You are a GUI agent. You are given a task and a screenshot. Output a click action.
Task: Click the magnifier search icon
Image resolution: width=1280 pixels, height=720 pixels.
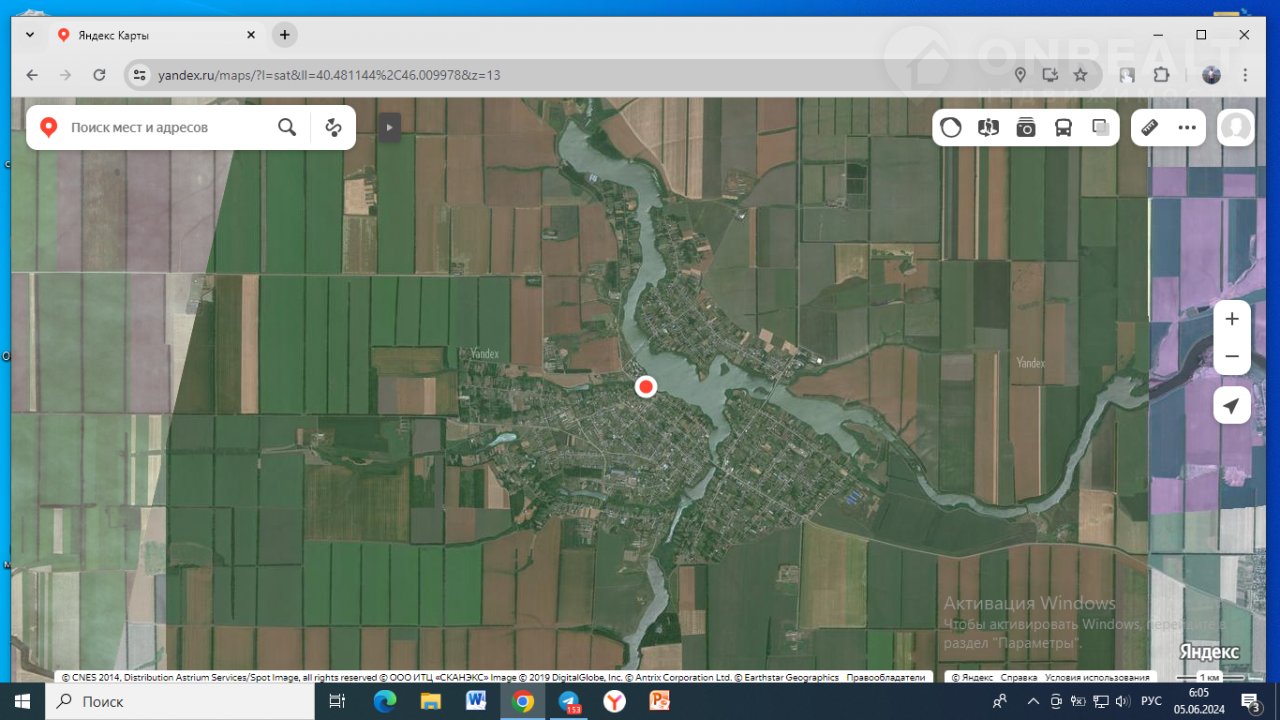(287, 127)
